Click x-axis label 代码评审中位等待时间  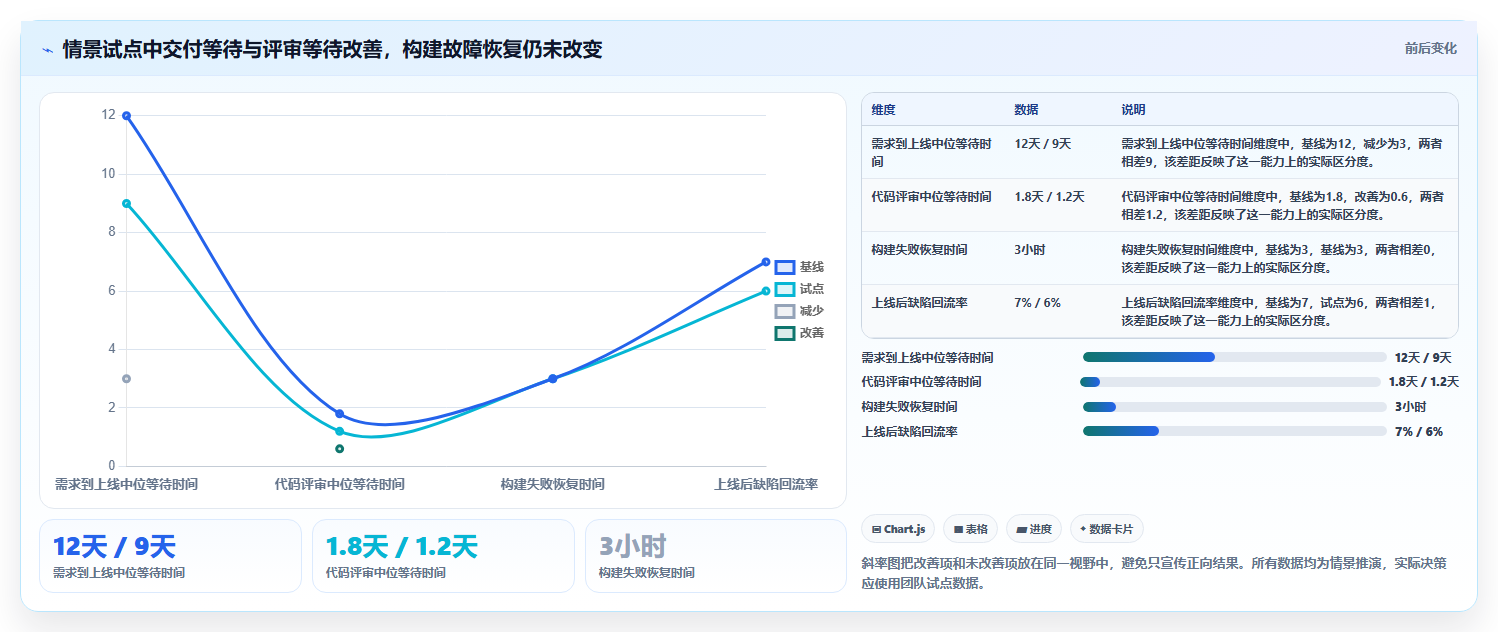click(x=340, y=484)
